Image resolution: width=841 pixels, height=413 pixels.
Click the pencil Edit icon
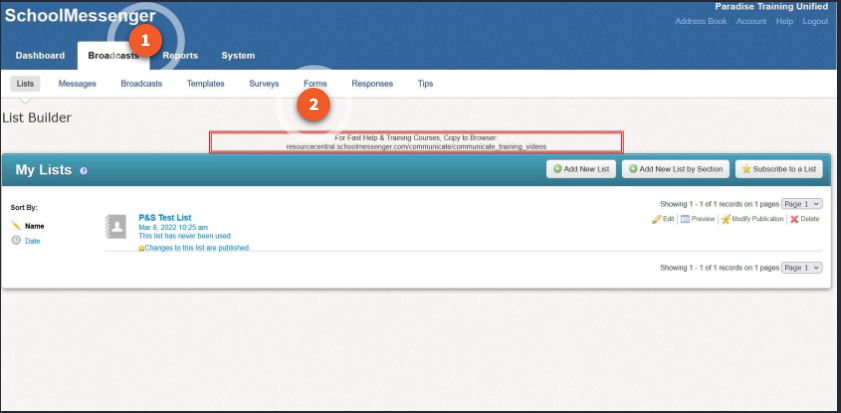click(x=657, y=219)
